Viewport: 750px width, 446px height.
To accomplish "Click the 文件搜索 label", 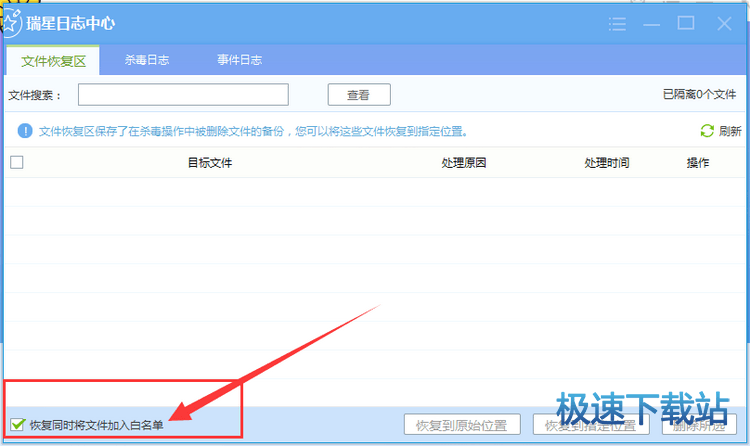I will pos(35,95).
